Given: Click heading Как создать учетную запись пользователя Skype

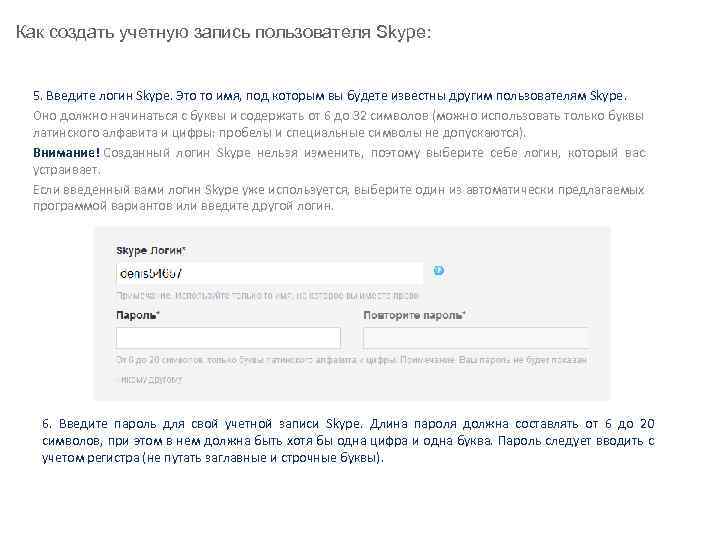Looking at the screenshot, I should 224,32.
